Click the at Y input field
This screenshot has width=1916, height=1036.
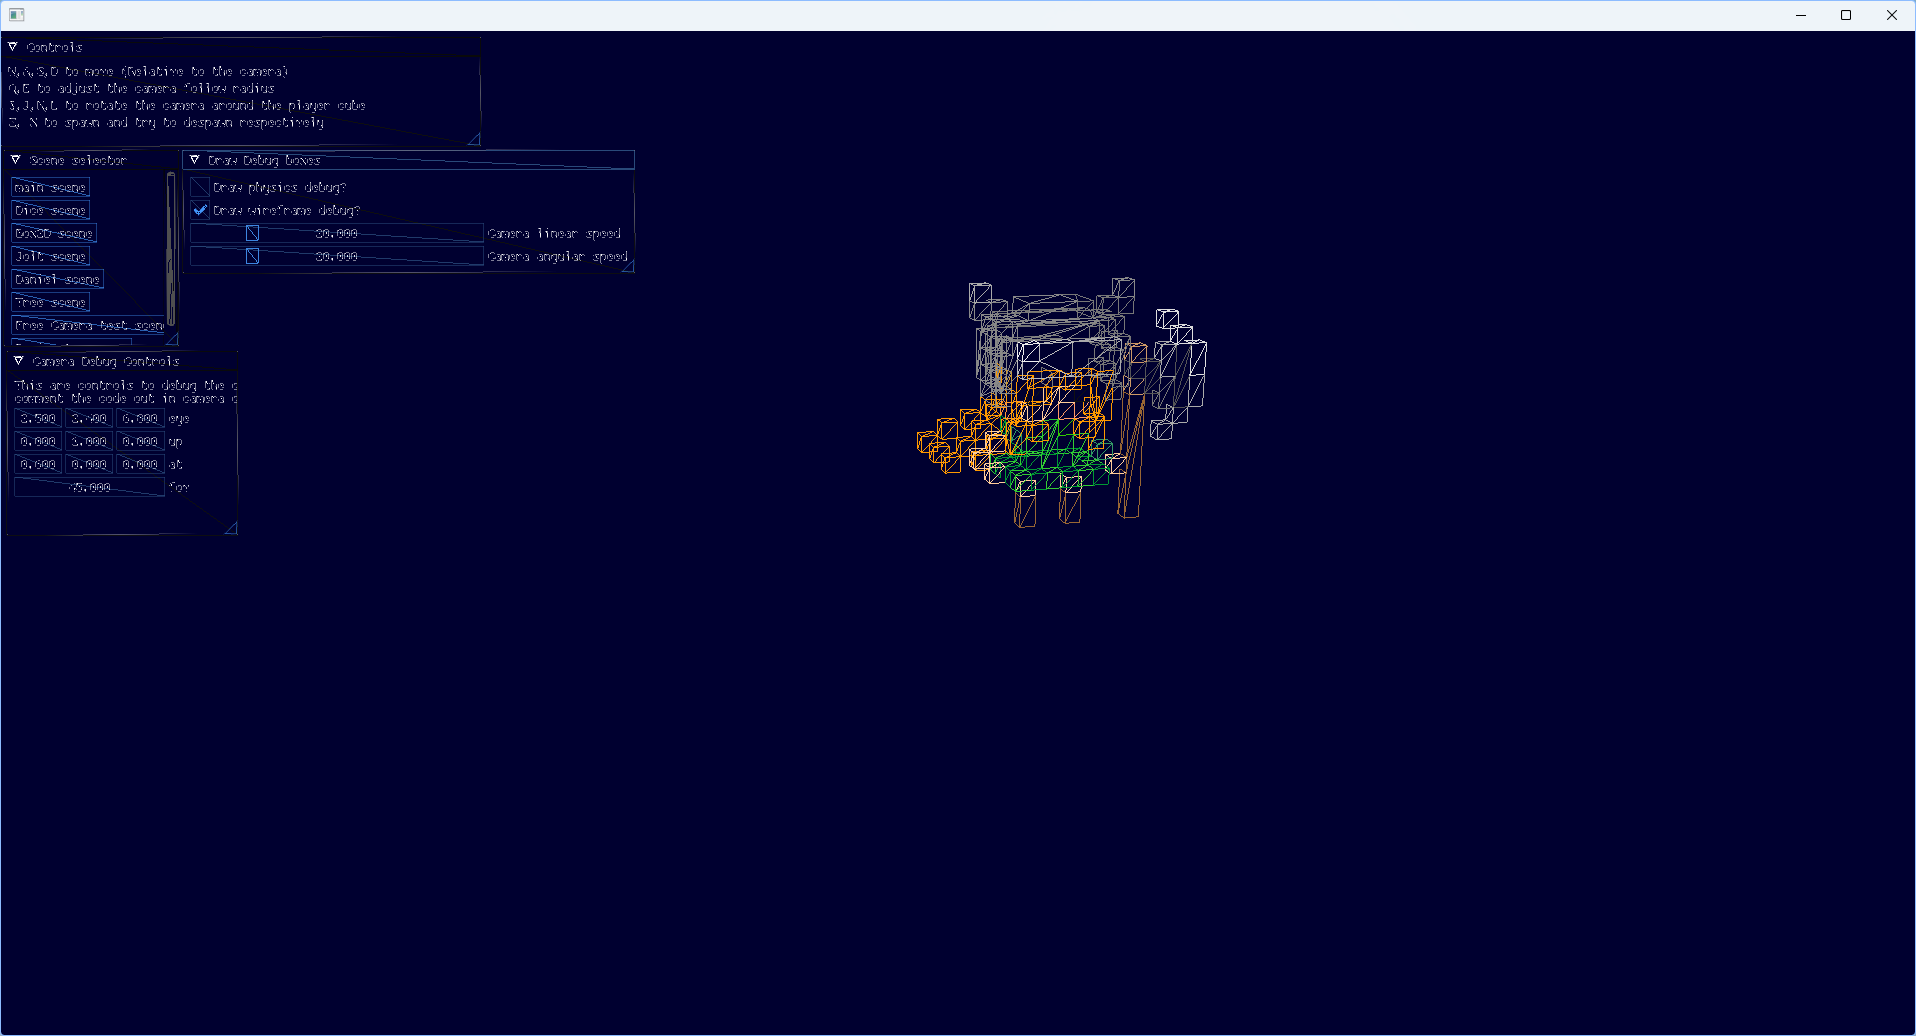[x=89, y=464]
